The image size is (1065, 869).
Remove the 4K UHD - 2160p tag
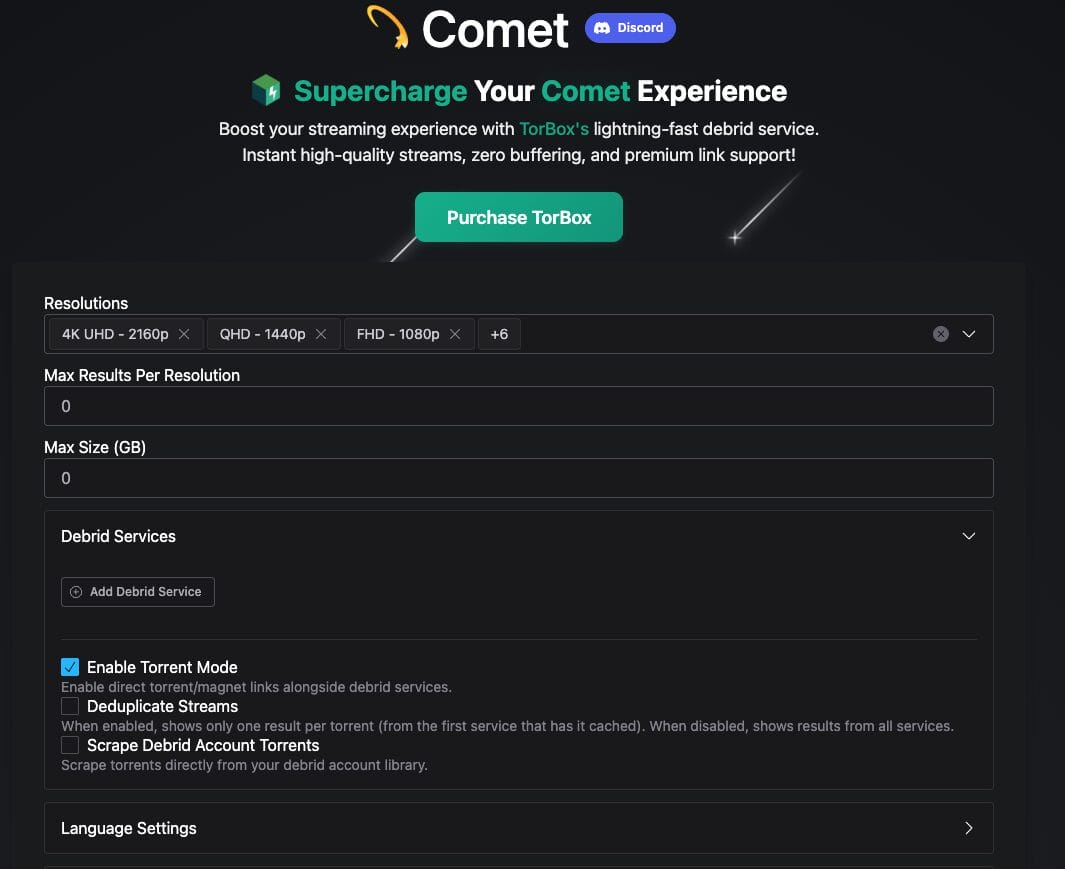pyautogui.click(x=183, y=334)
